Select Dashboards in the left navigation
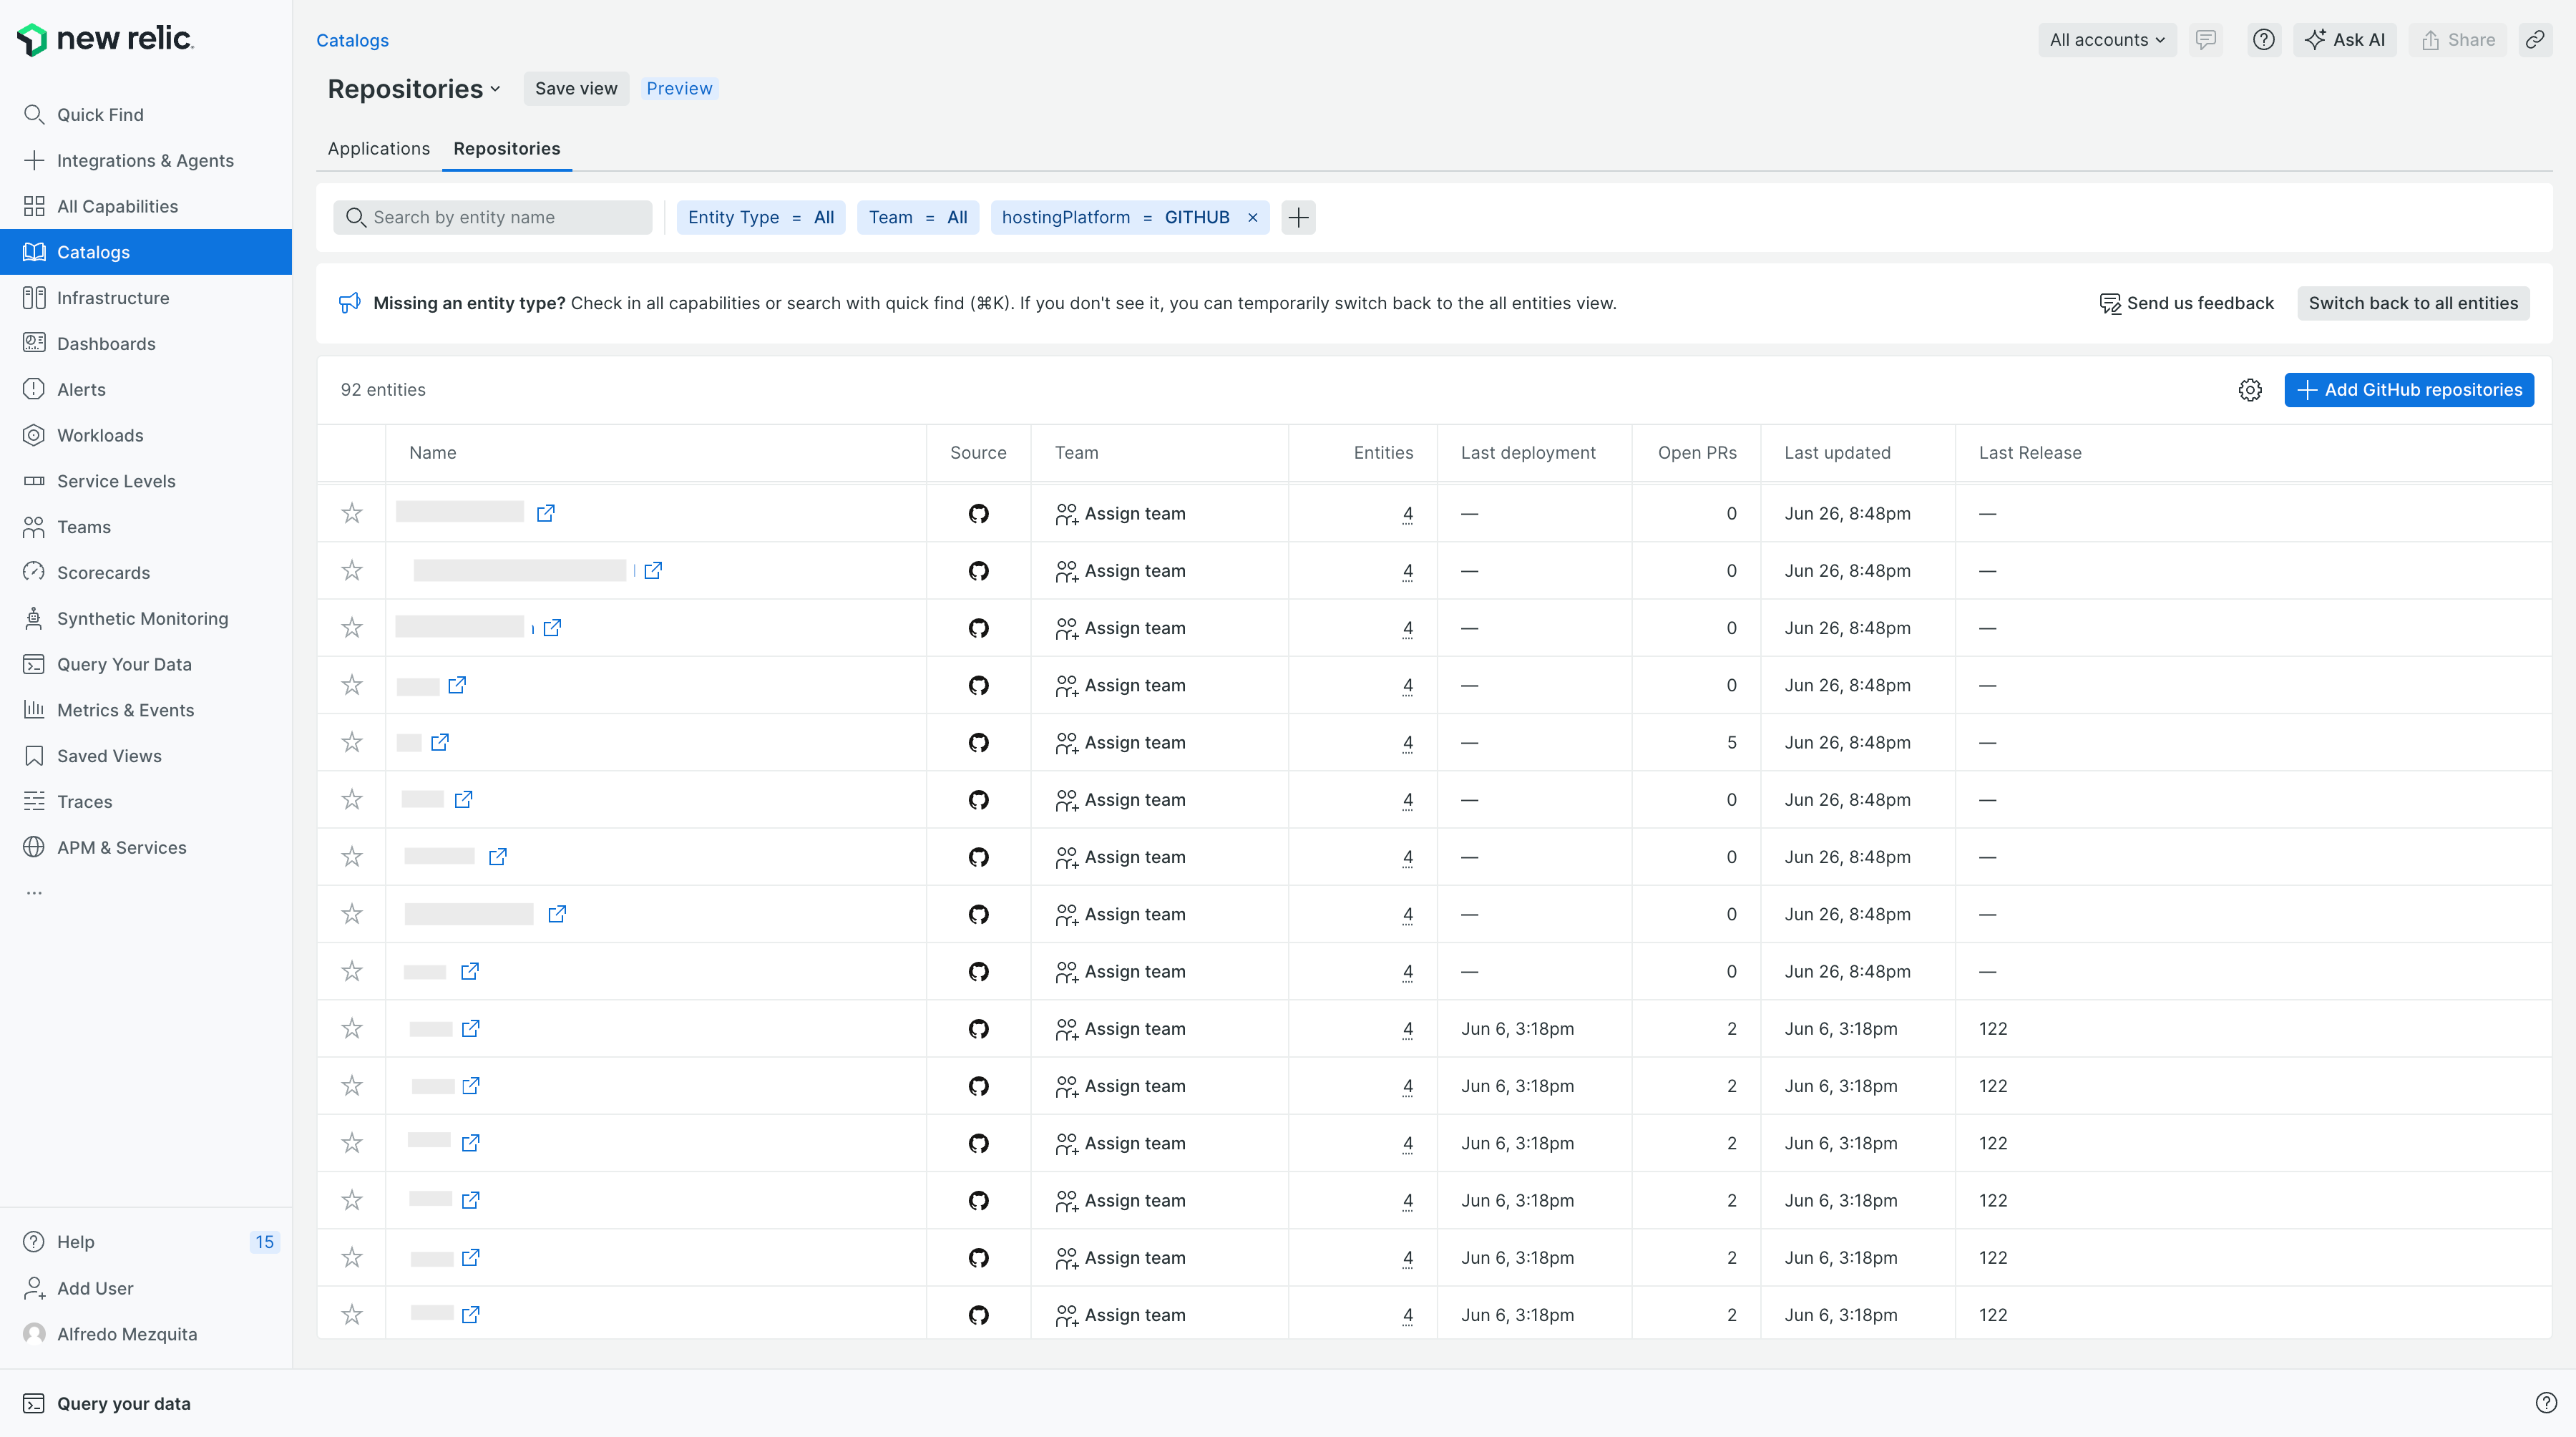This screenshot has width=2576, height=1437. (x=106, y=343)
